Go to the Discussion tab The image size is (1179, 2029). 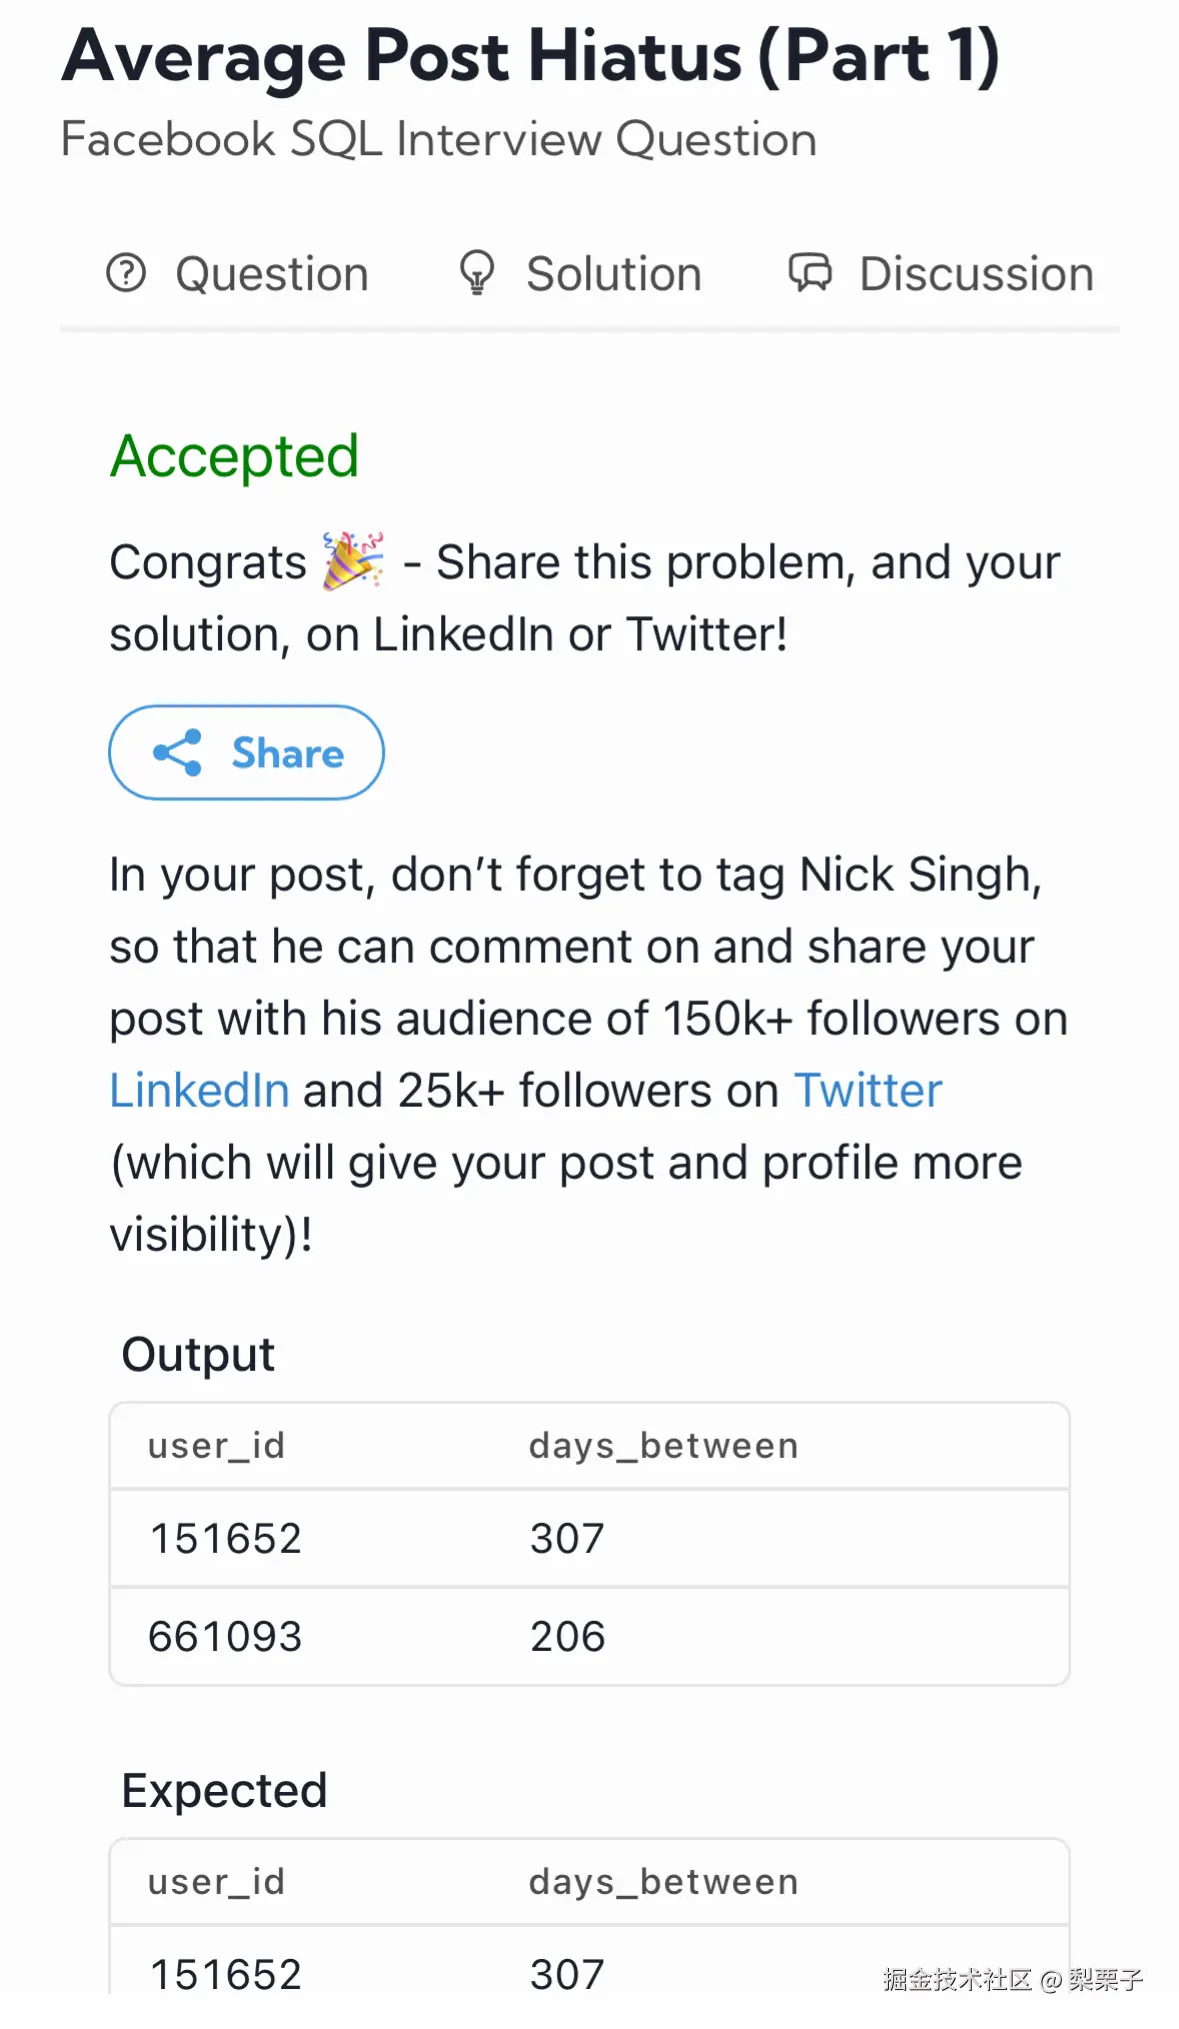(x=976, y=274)
